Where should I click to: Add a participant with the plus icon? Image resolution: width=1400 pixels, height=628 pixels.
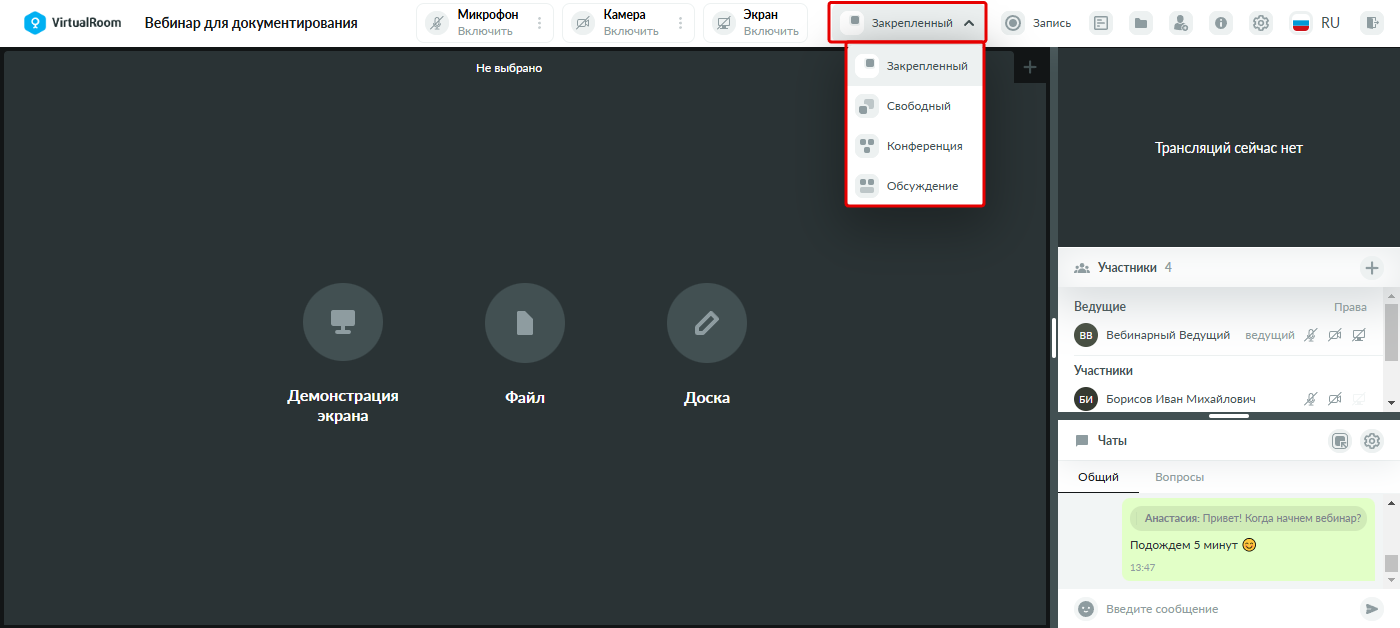click(x=1372, y=268)
